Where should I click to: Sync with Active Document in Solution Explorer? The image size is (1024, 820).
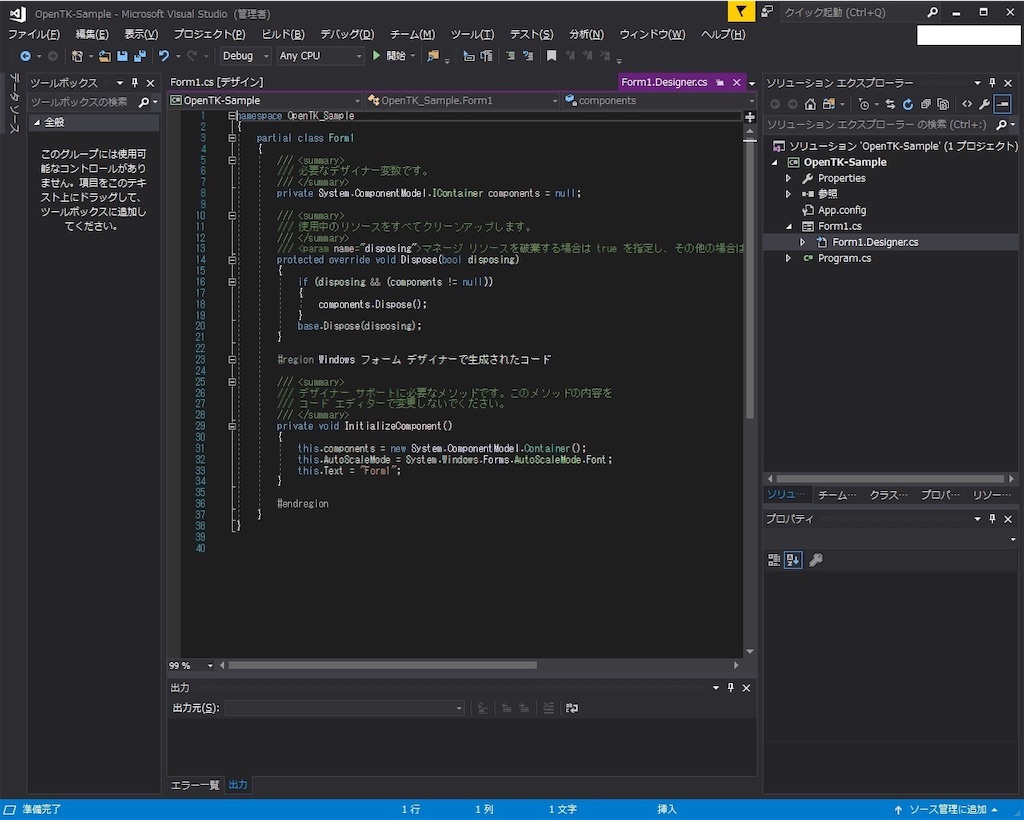coord(890,104)
